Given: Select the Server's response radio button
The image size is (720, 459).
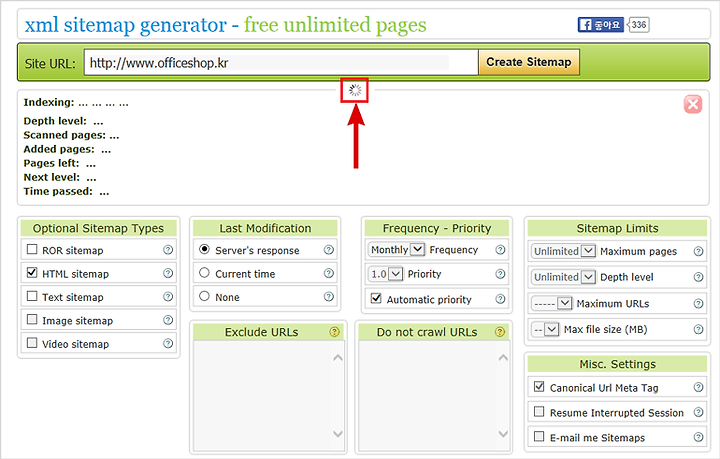Looking at the screenshot, I should [204, 249].
